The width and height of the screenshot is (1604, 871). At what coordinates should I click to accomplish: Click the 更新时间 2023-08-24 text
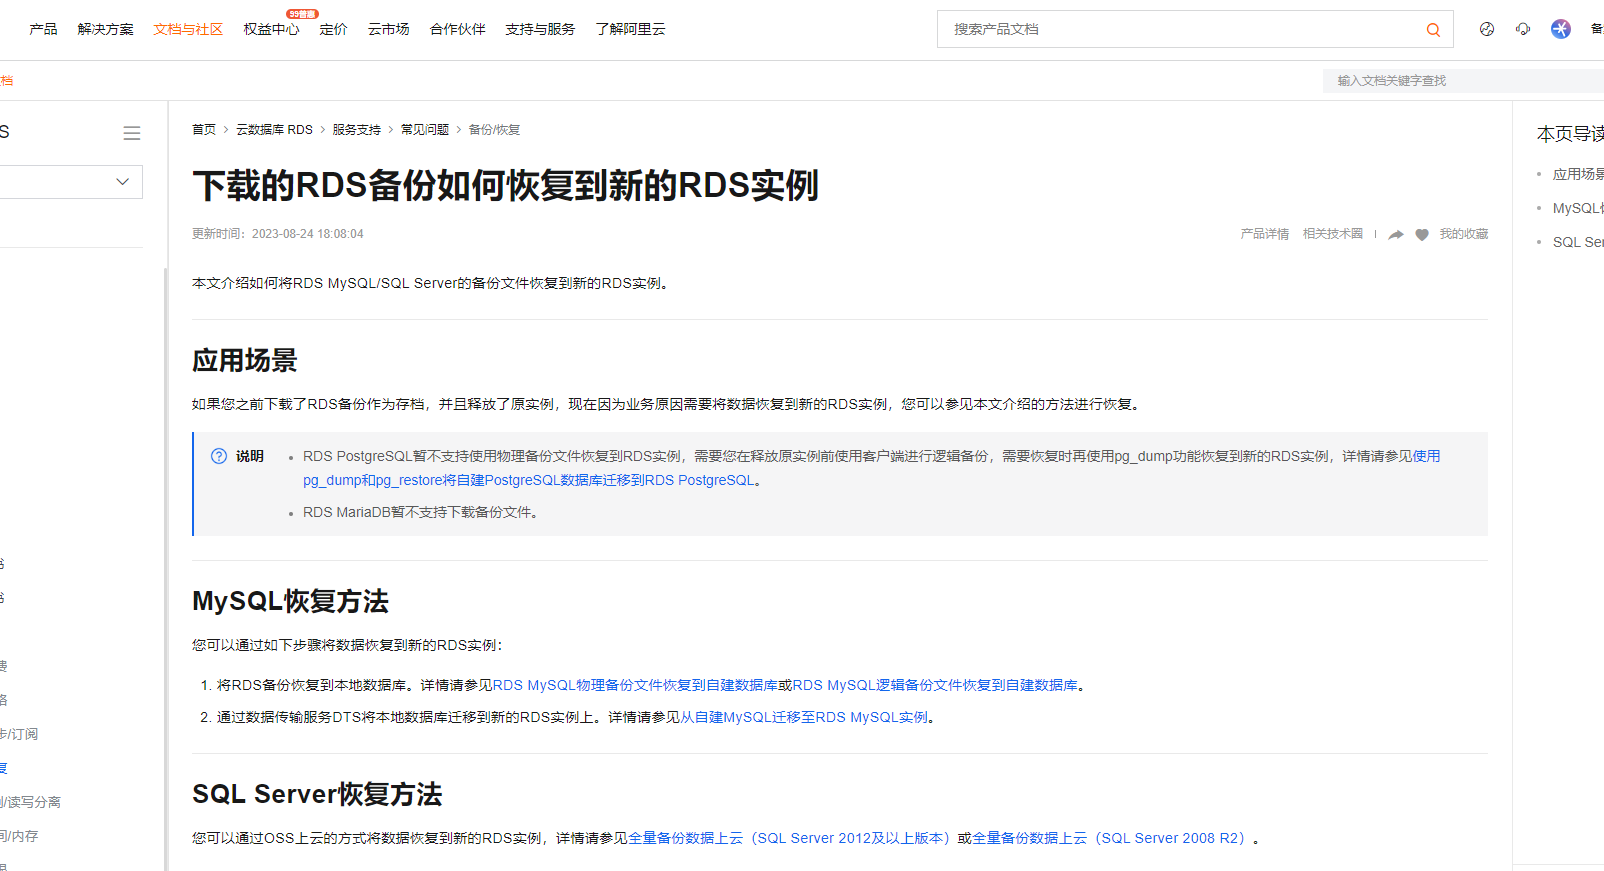(x=278, y=234)
